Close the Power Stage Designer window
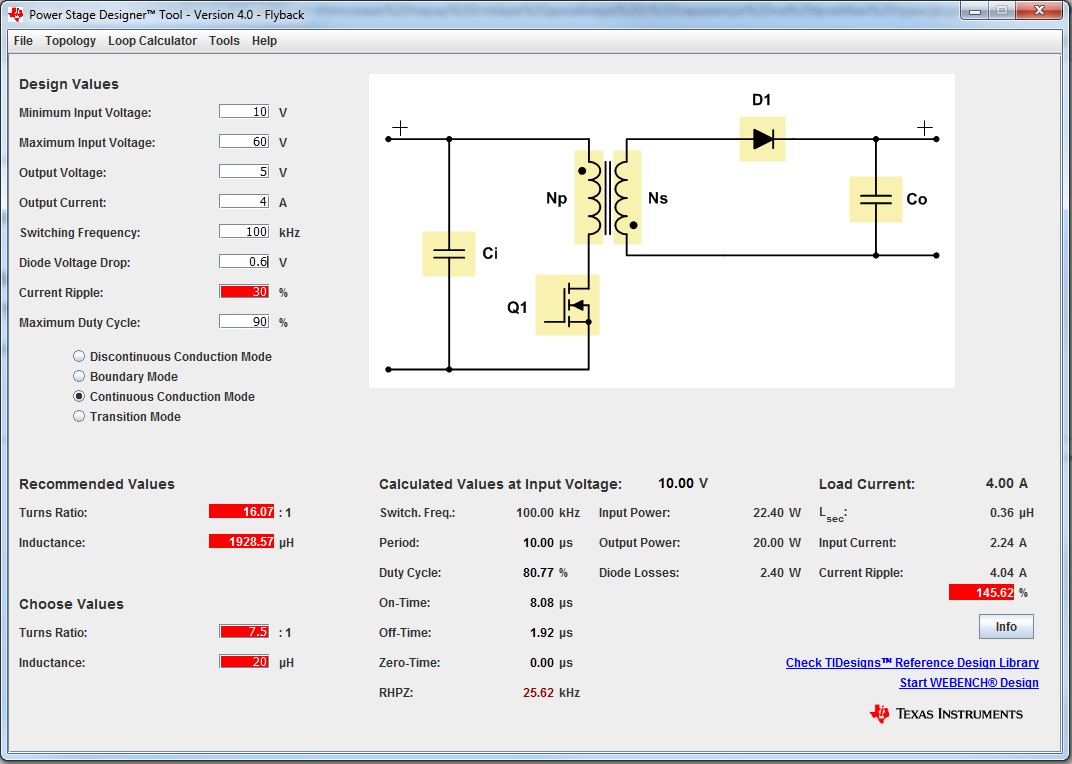 [x=1038, y=10]
